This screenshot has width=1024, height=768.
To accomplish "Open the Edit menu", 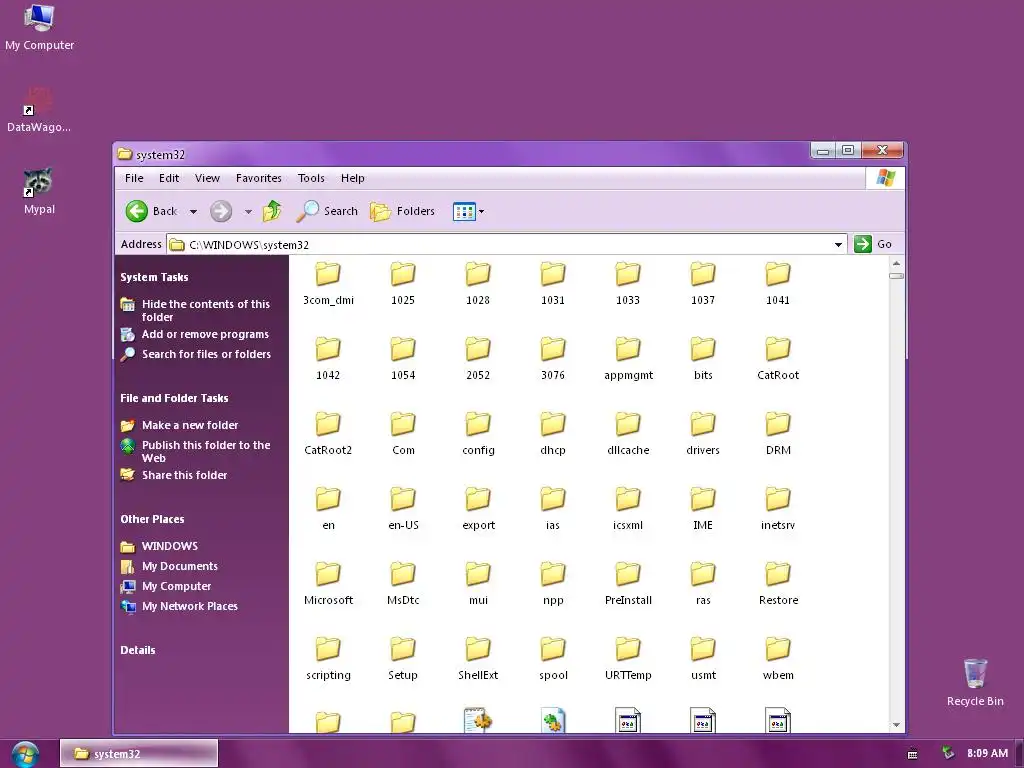I will [x=168, y=178].
